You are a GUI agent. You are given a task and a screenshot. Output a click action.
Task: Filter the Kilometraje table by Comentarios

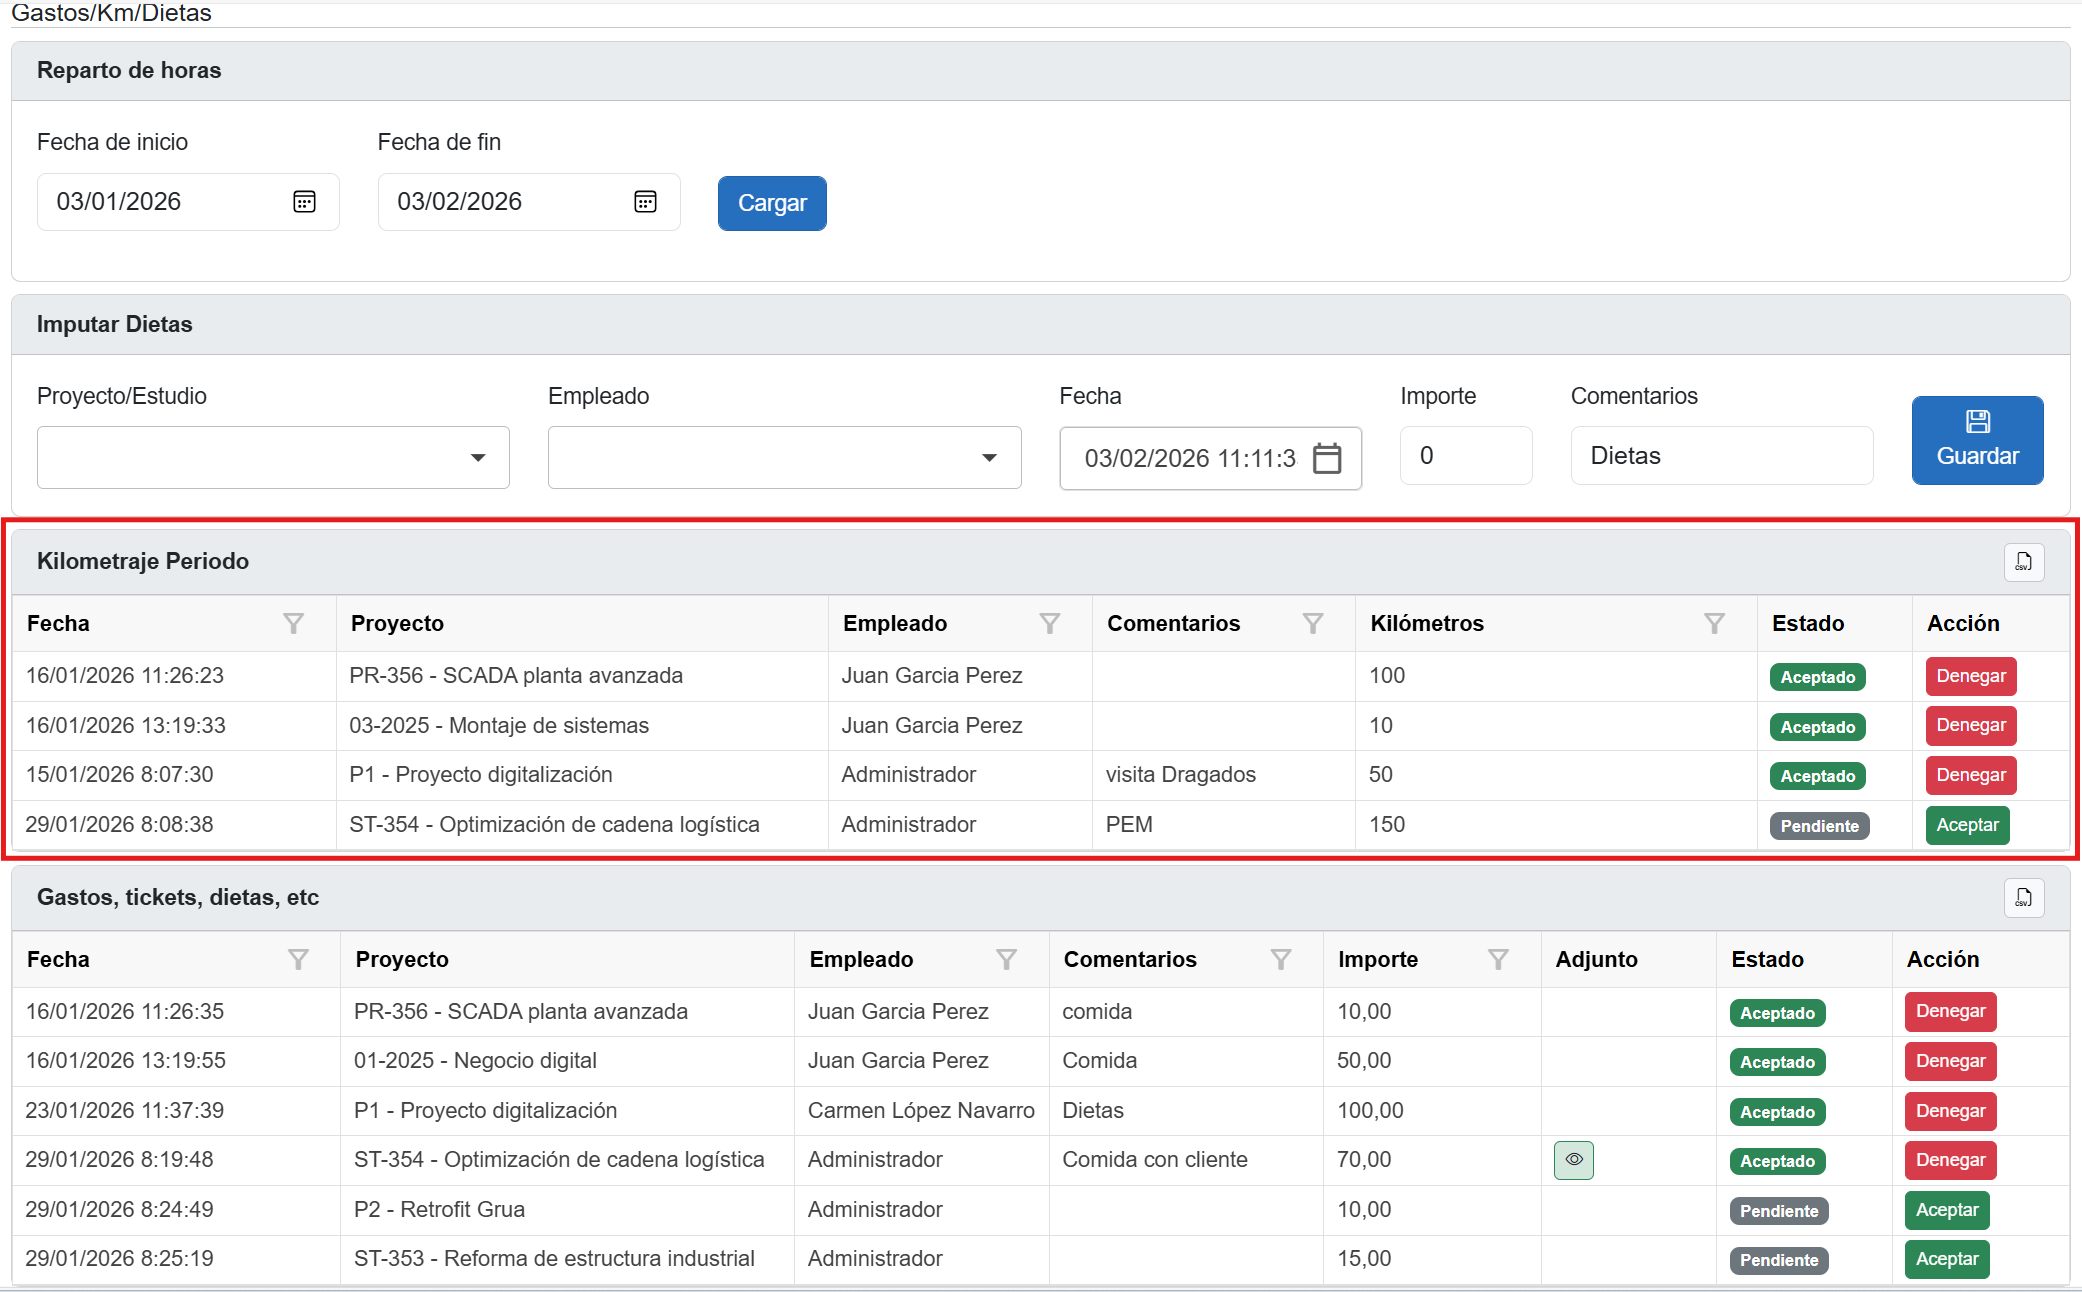[x=1313, y=624]
